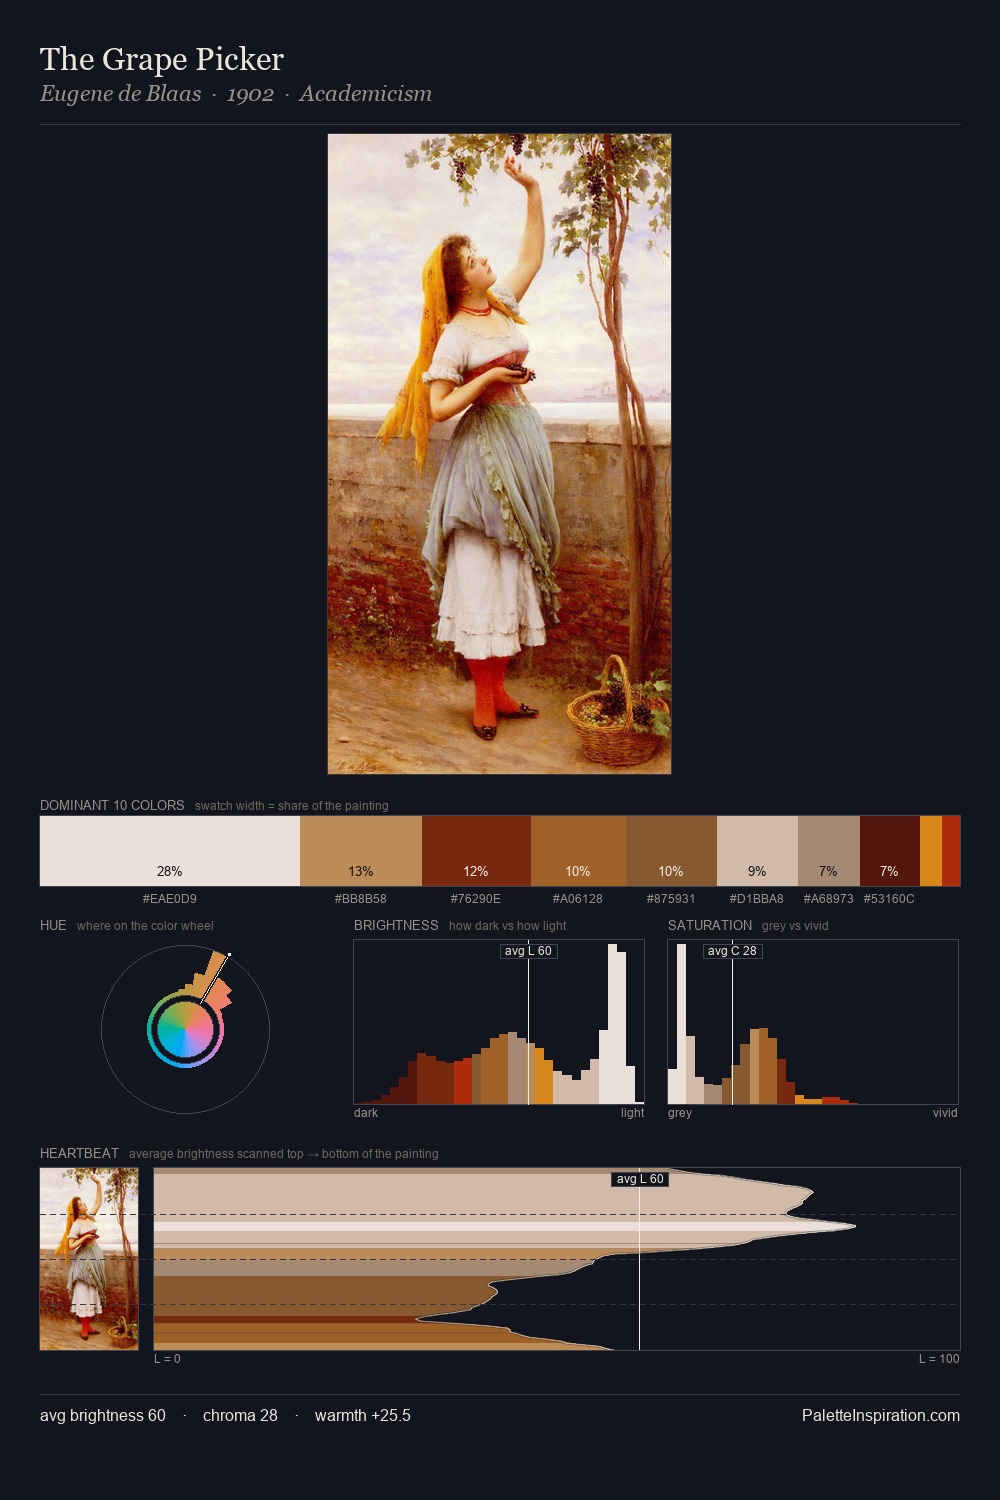1000x1500 pixels.
Task: Click the 'BRIGHTNESS' section heading
Action: (x=396, y=925)
